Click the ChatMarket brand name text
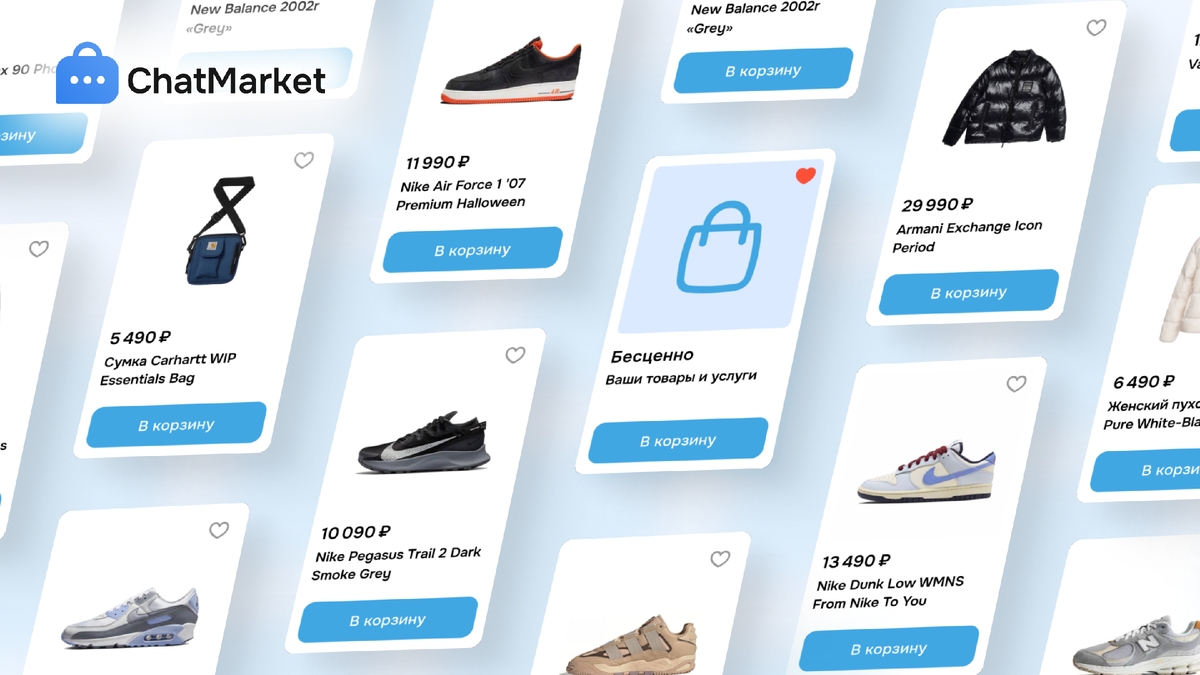This screenshot has height=675, width=1200. point(227,80)
